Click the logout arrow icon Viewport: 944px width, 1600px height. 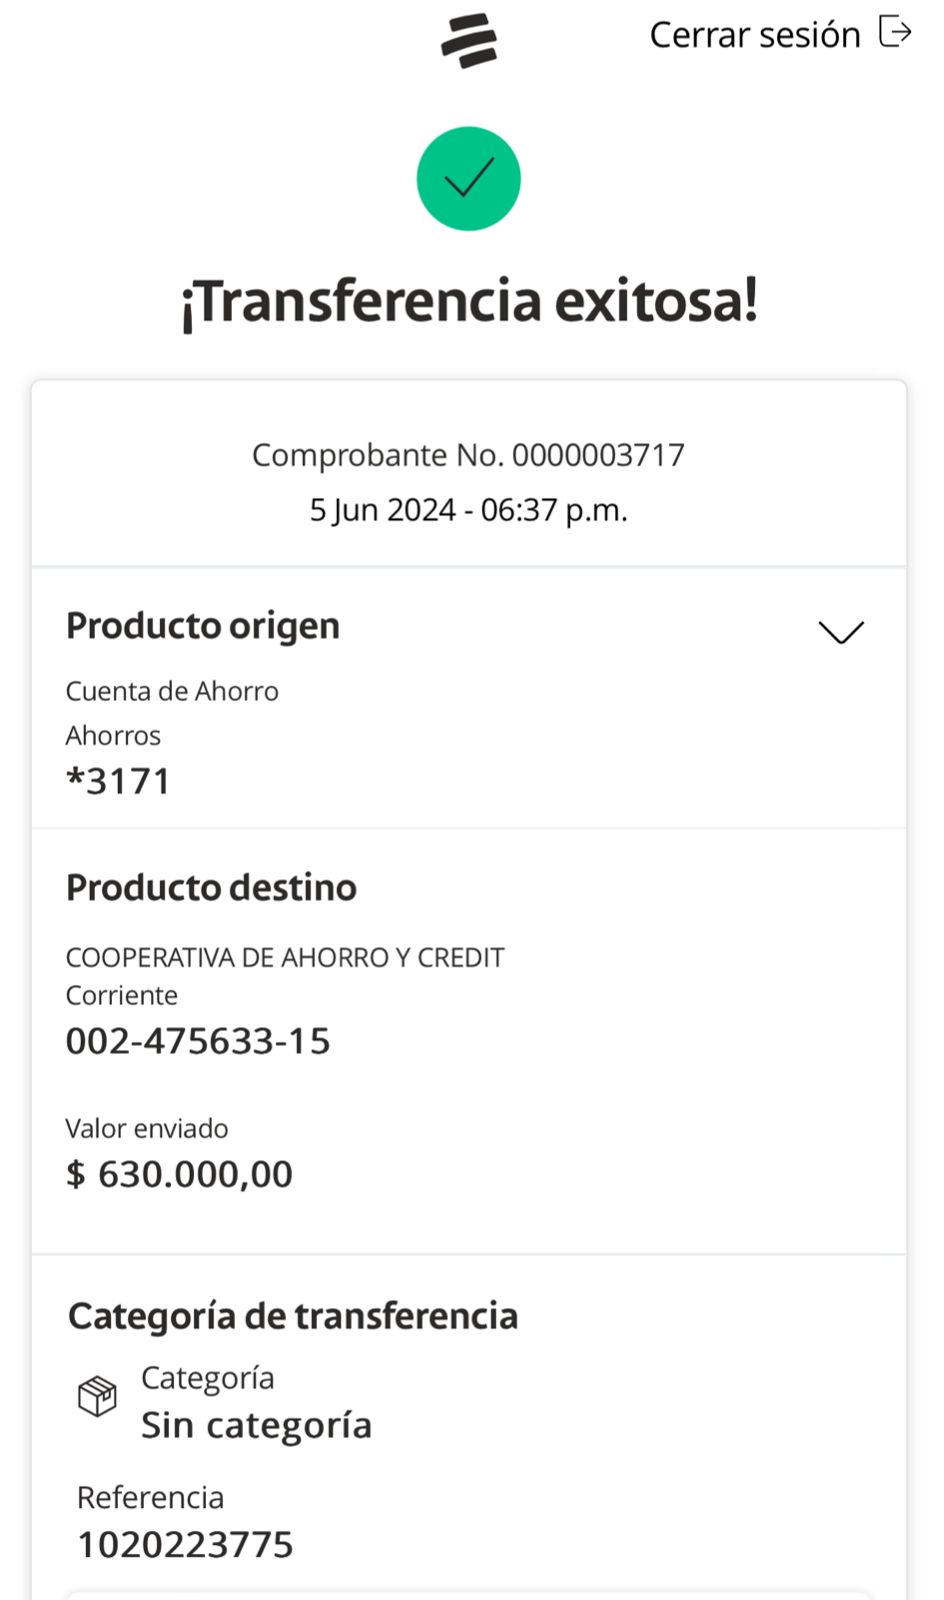pos(895,32)
